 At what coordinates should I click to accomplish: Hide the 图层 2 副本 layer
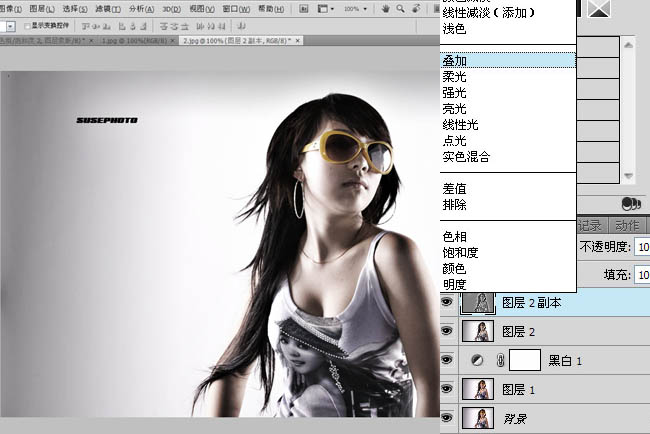click(447, 301)
